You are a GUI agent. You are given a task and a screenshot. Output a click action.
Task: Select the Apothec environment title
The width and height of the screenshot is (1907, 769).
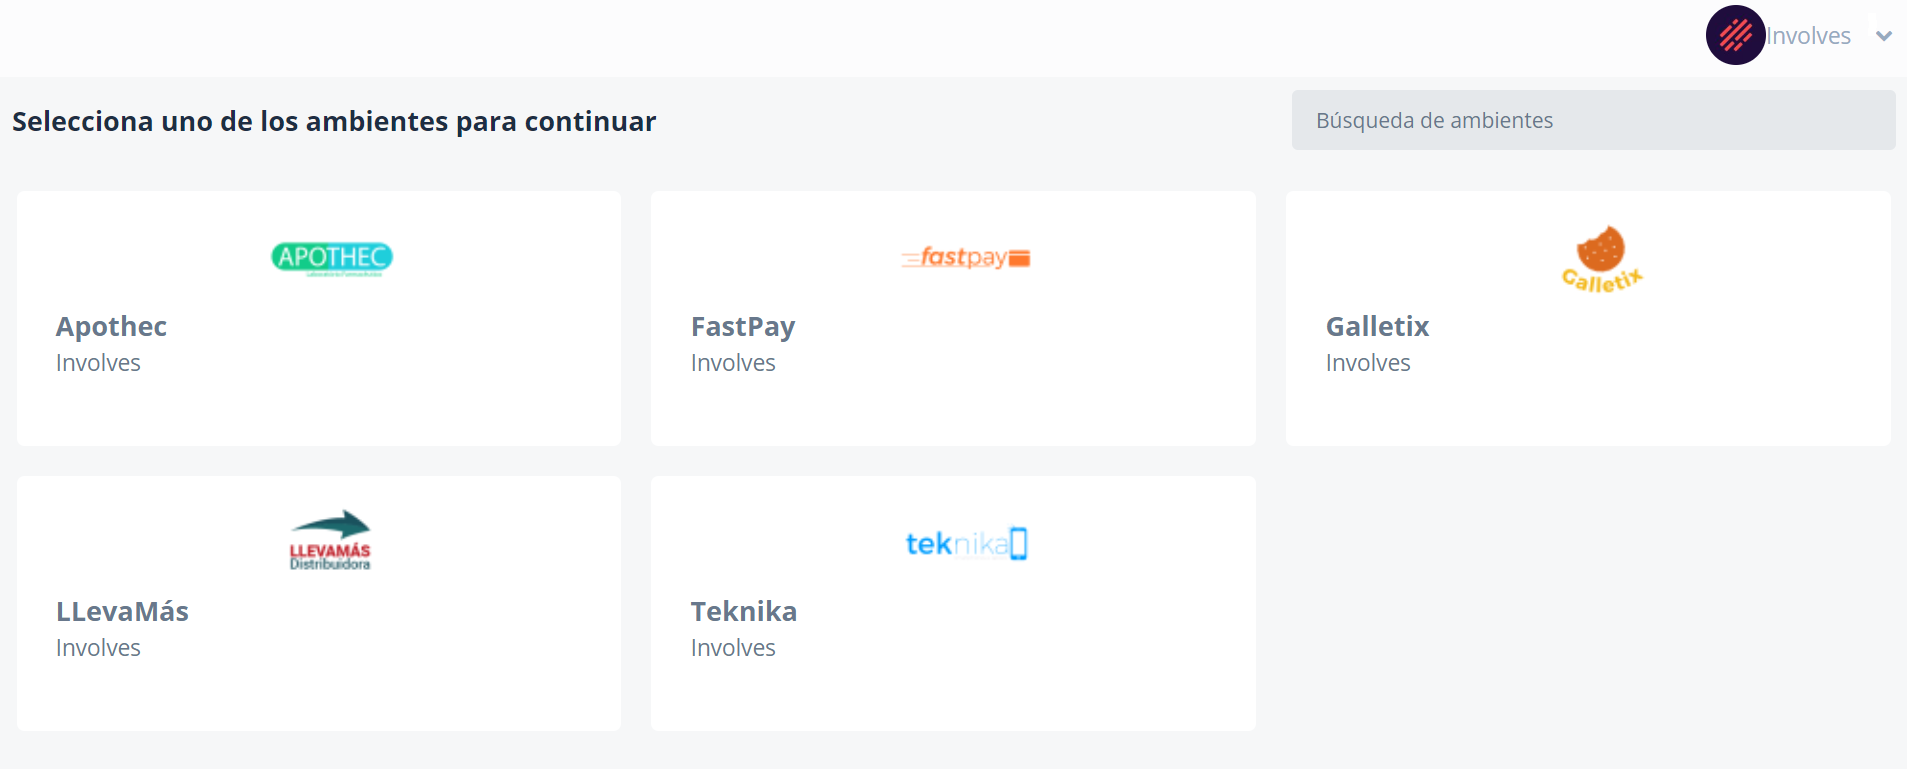click(111, 327)
